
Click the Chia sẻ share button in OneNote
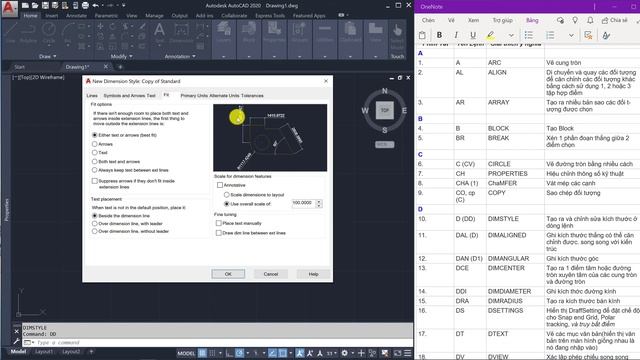(614, 20)
